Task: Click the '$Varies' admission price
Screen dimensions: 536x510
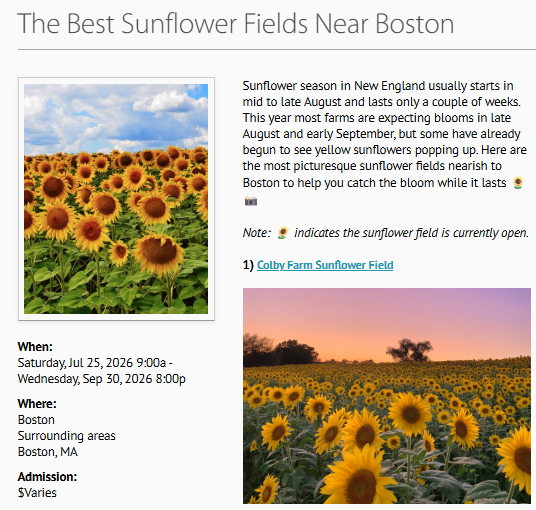Action: point(37,493)
